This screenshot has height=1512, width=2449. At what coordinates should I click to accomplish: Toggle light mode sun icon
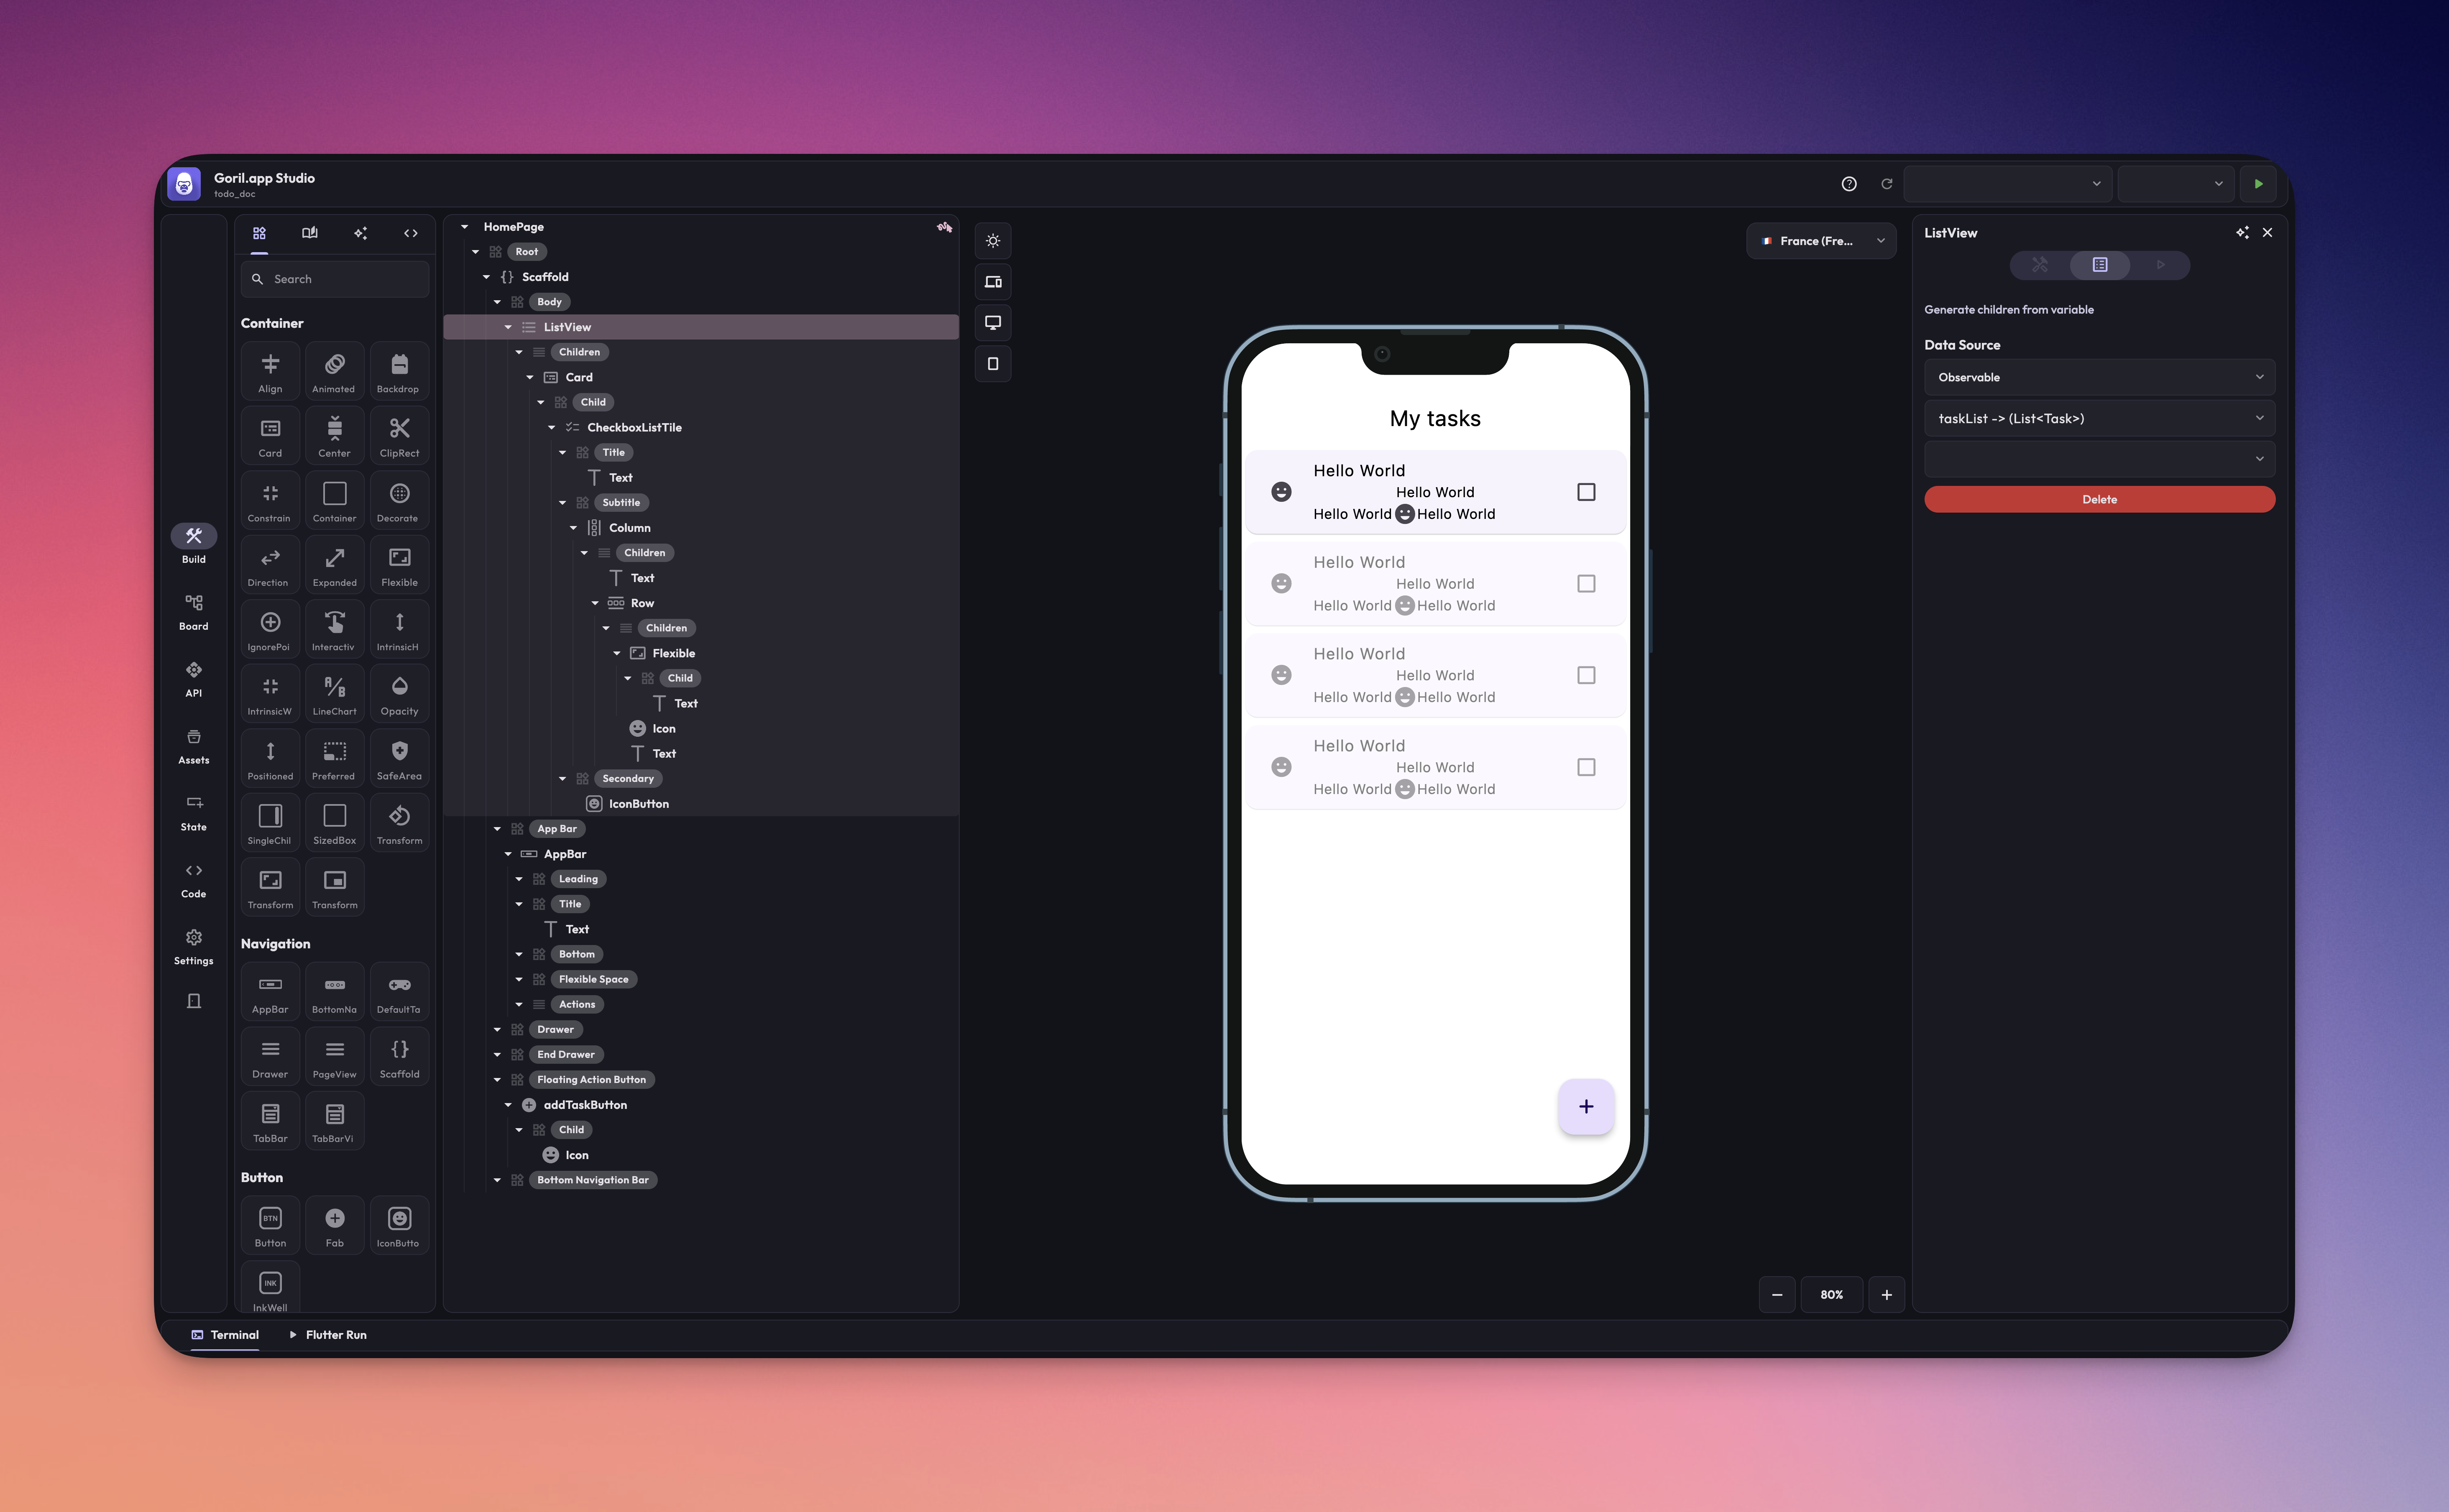coord(992,241)
